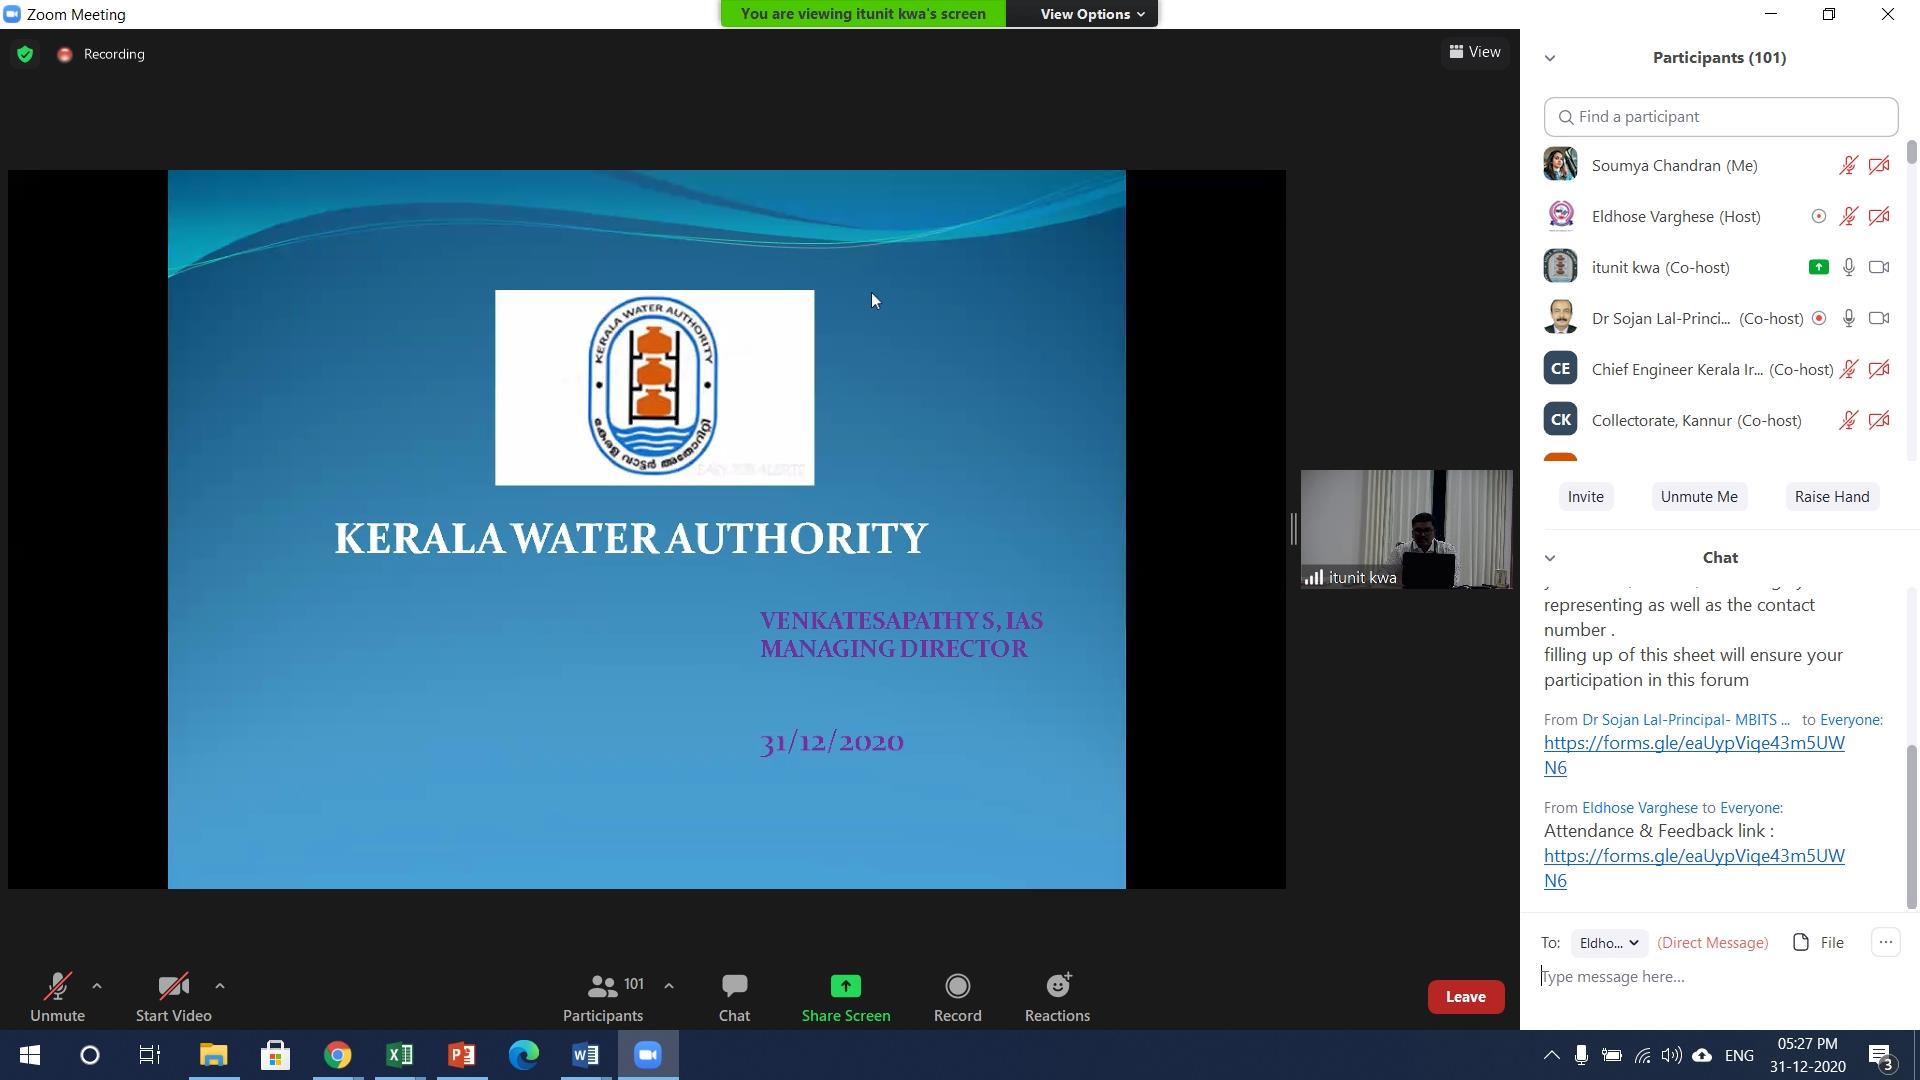
Task: Open the Chat bubble icon in toolbar
Action: (x=734, y=987)
